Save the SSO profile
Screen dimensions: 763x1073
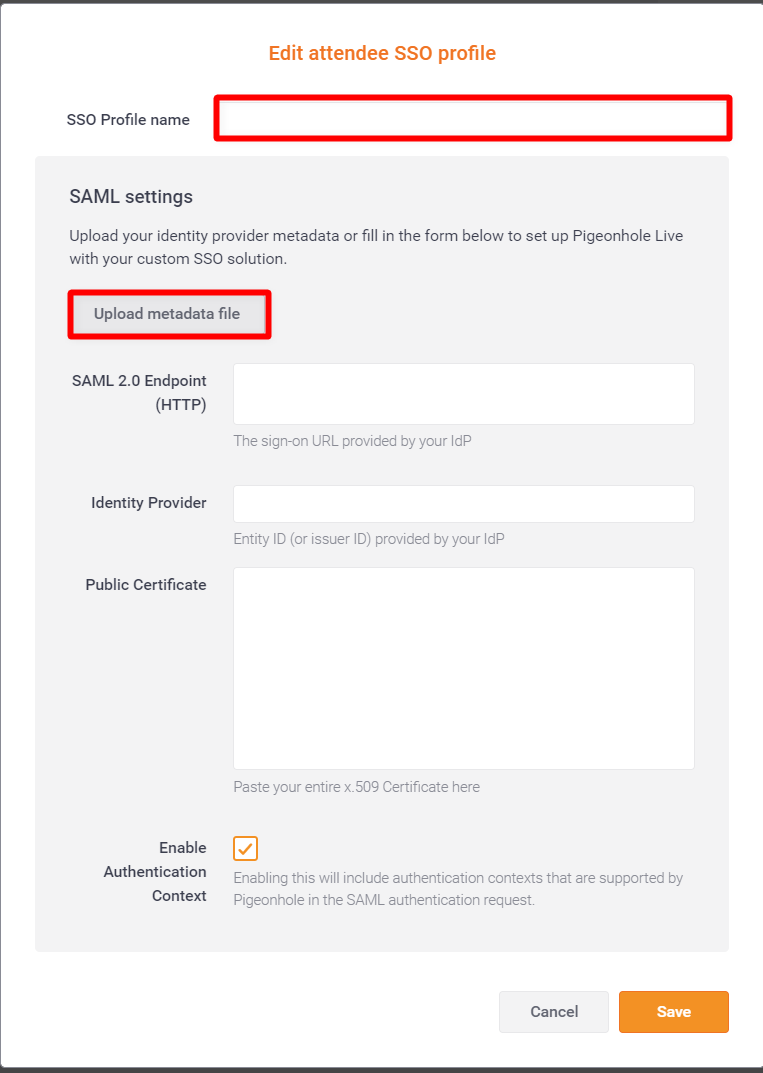click(673, 1011)
